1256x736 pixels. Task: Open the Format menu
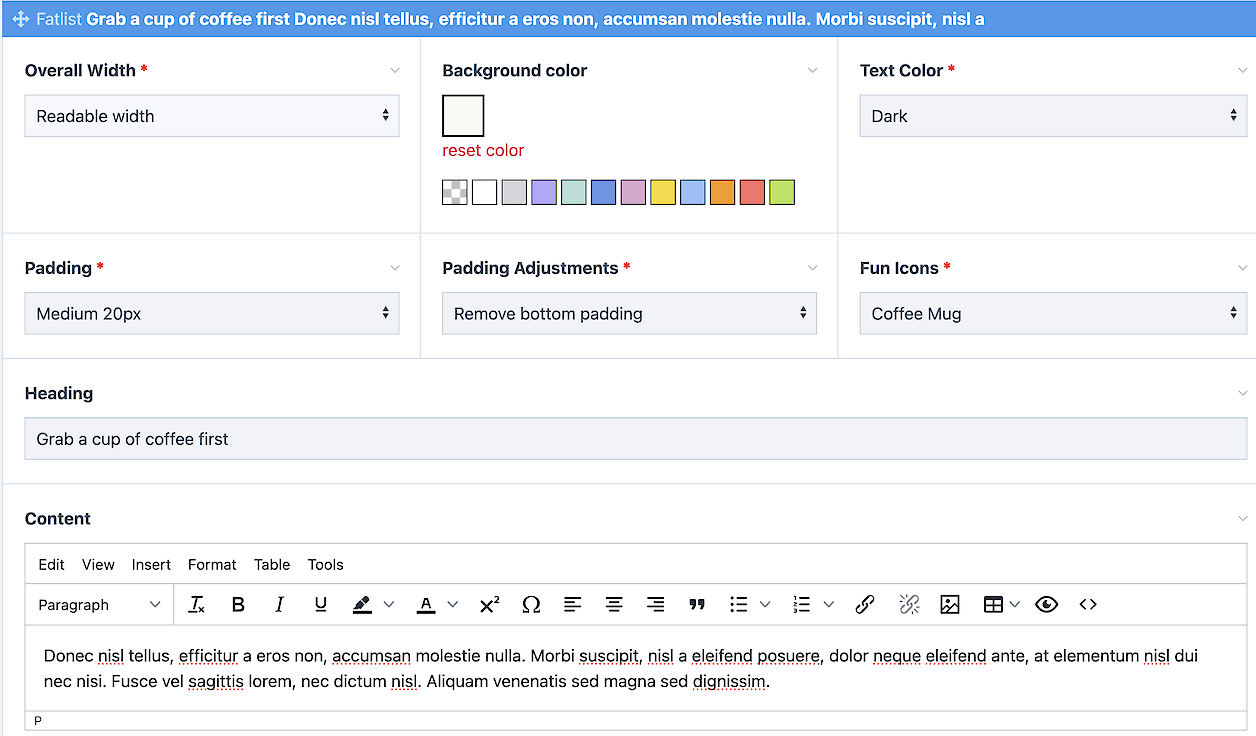pyautogui.click(x=212, y=565)
